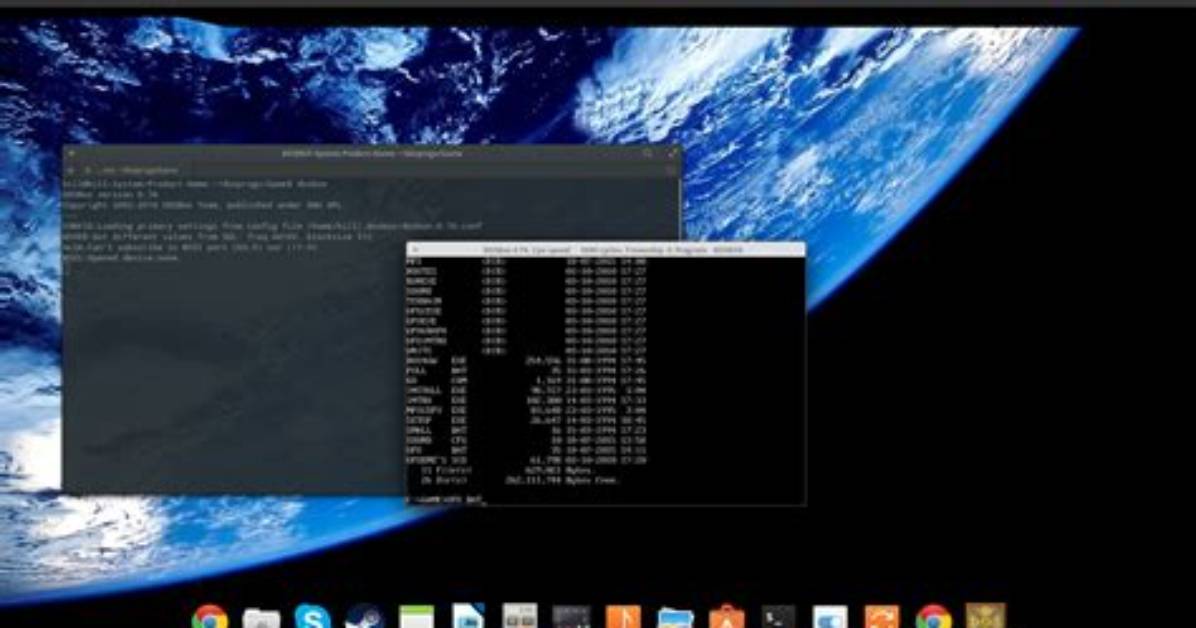
Task: Click the 'DOSBox version 0.74' line in the terminal
Action: (x=111, y=195)
